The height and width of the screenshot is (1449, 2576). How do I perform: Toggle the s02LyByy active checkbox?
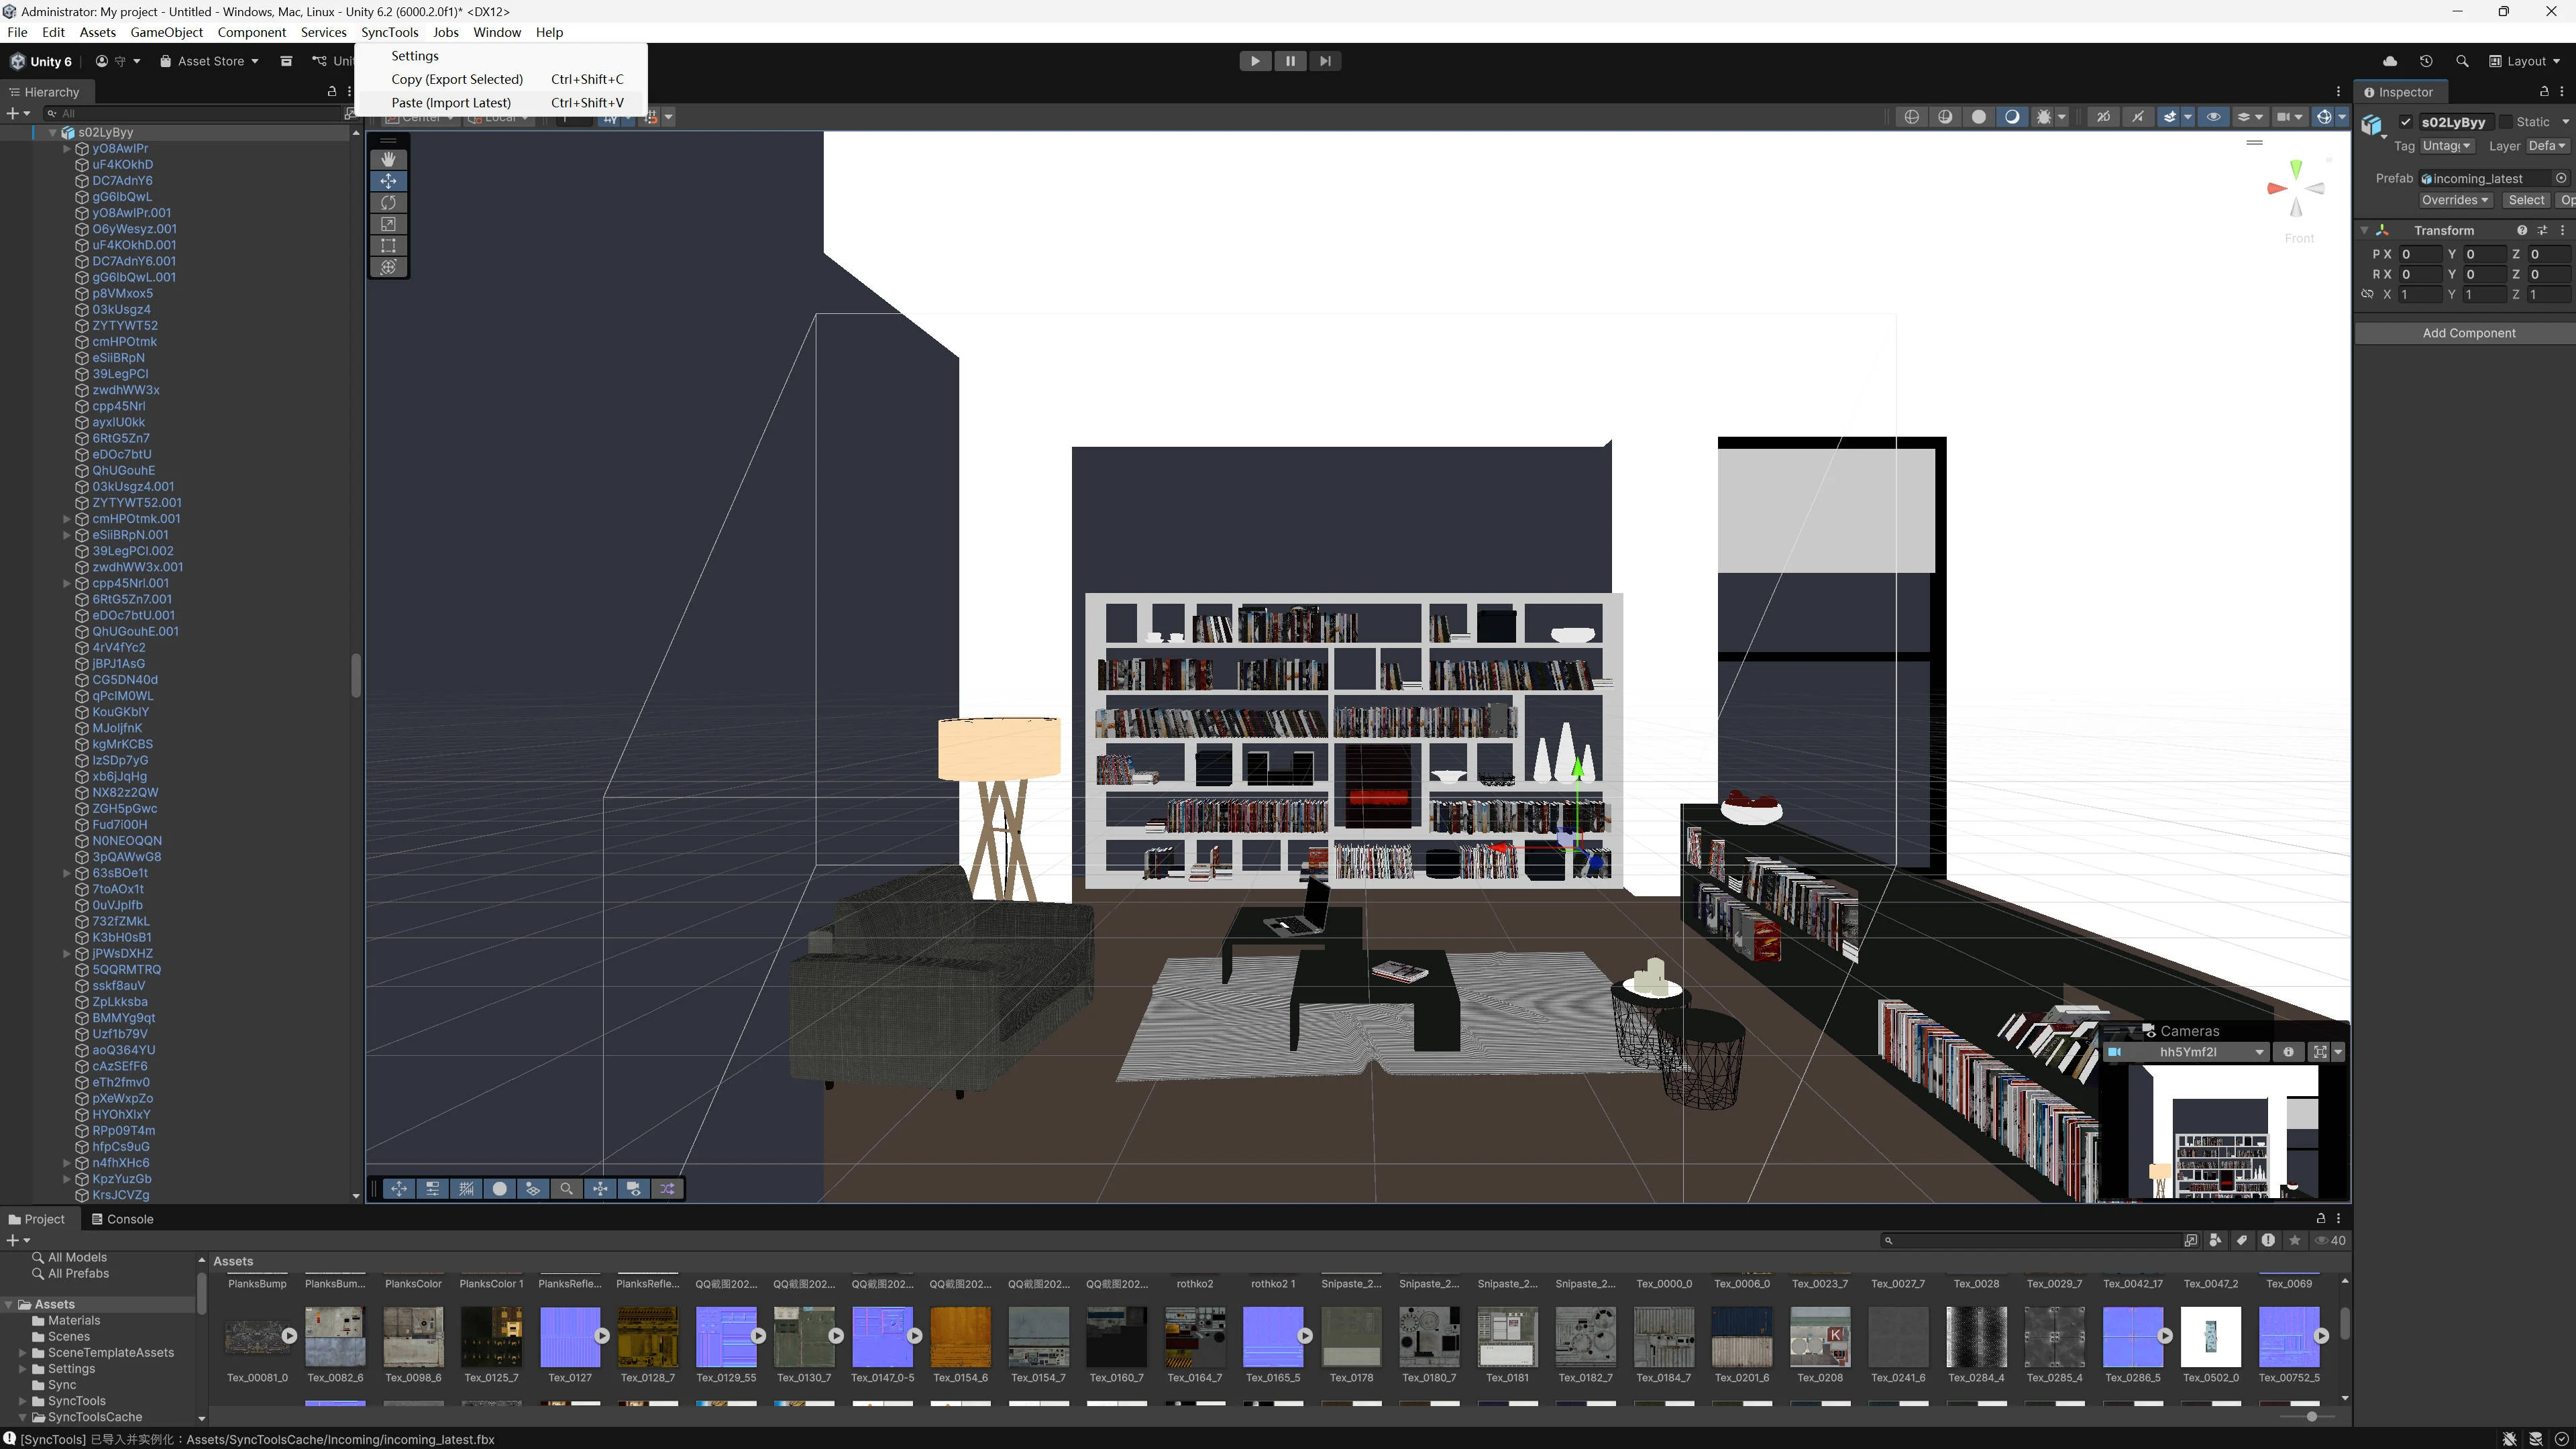click(2406, 122)
